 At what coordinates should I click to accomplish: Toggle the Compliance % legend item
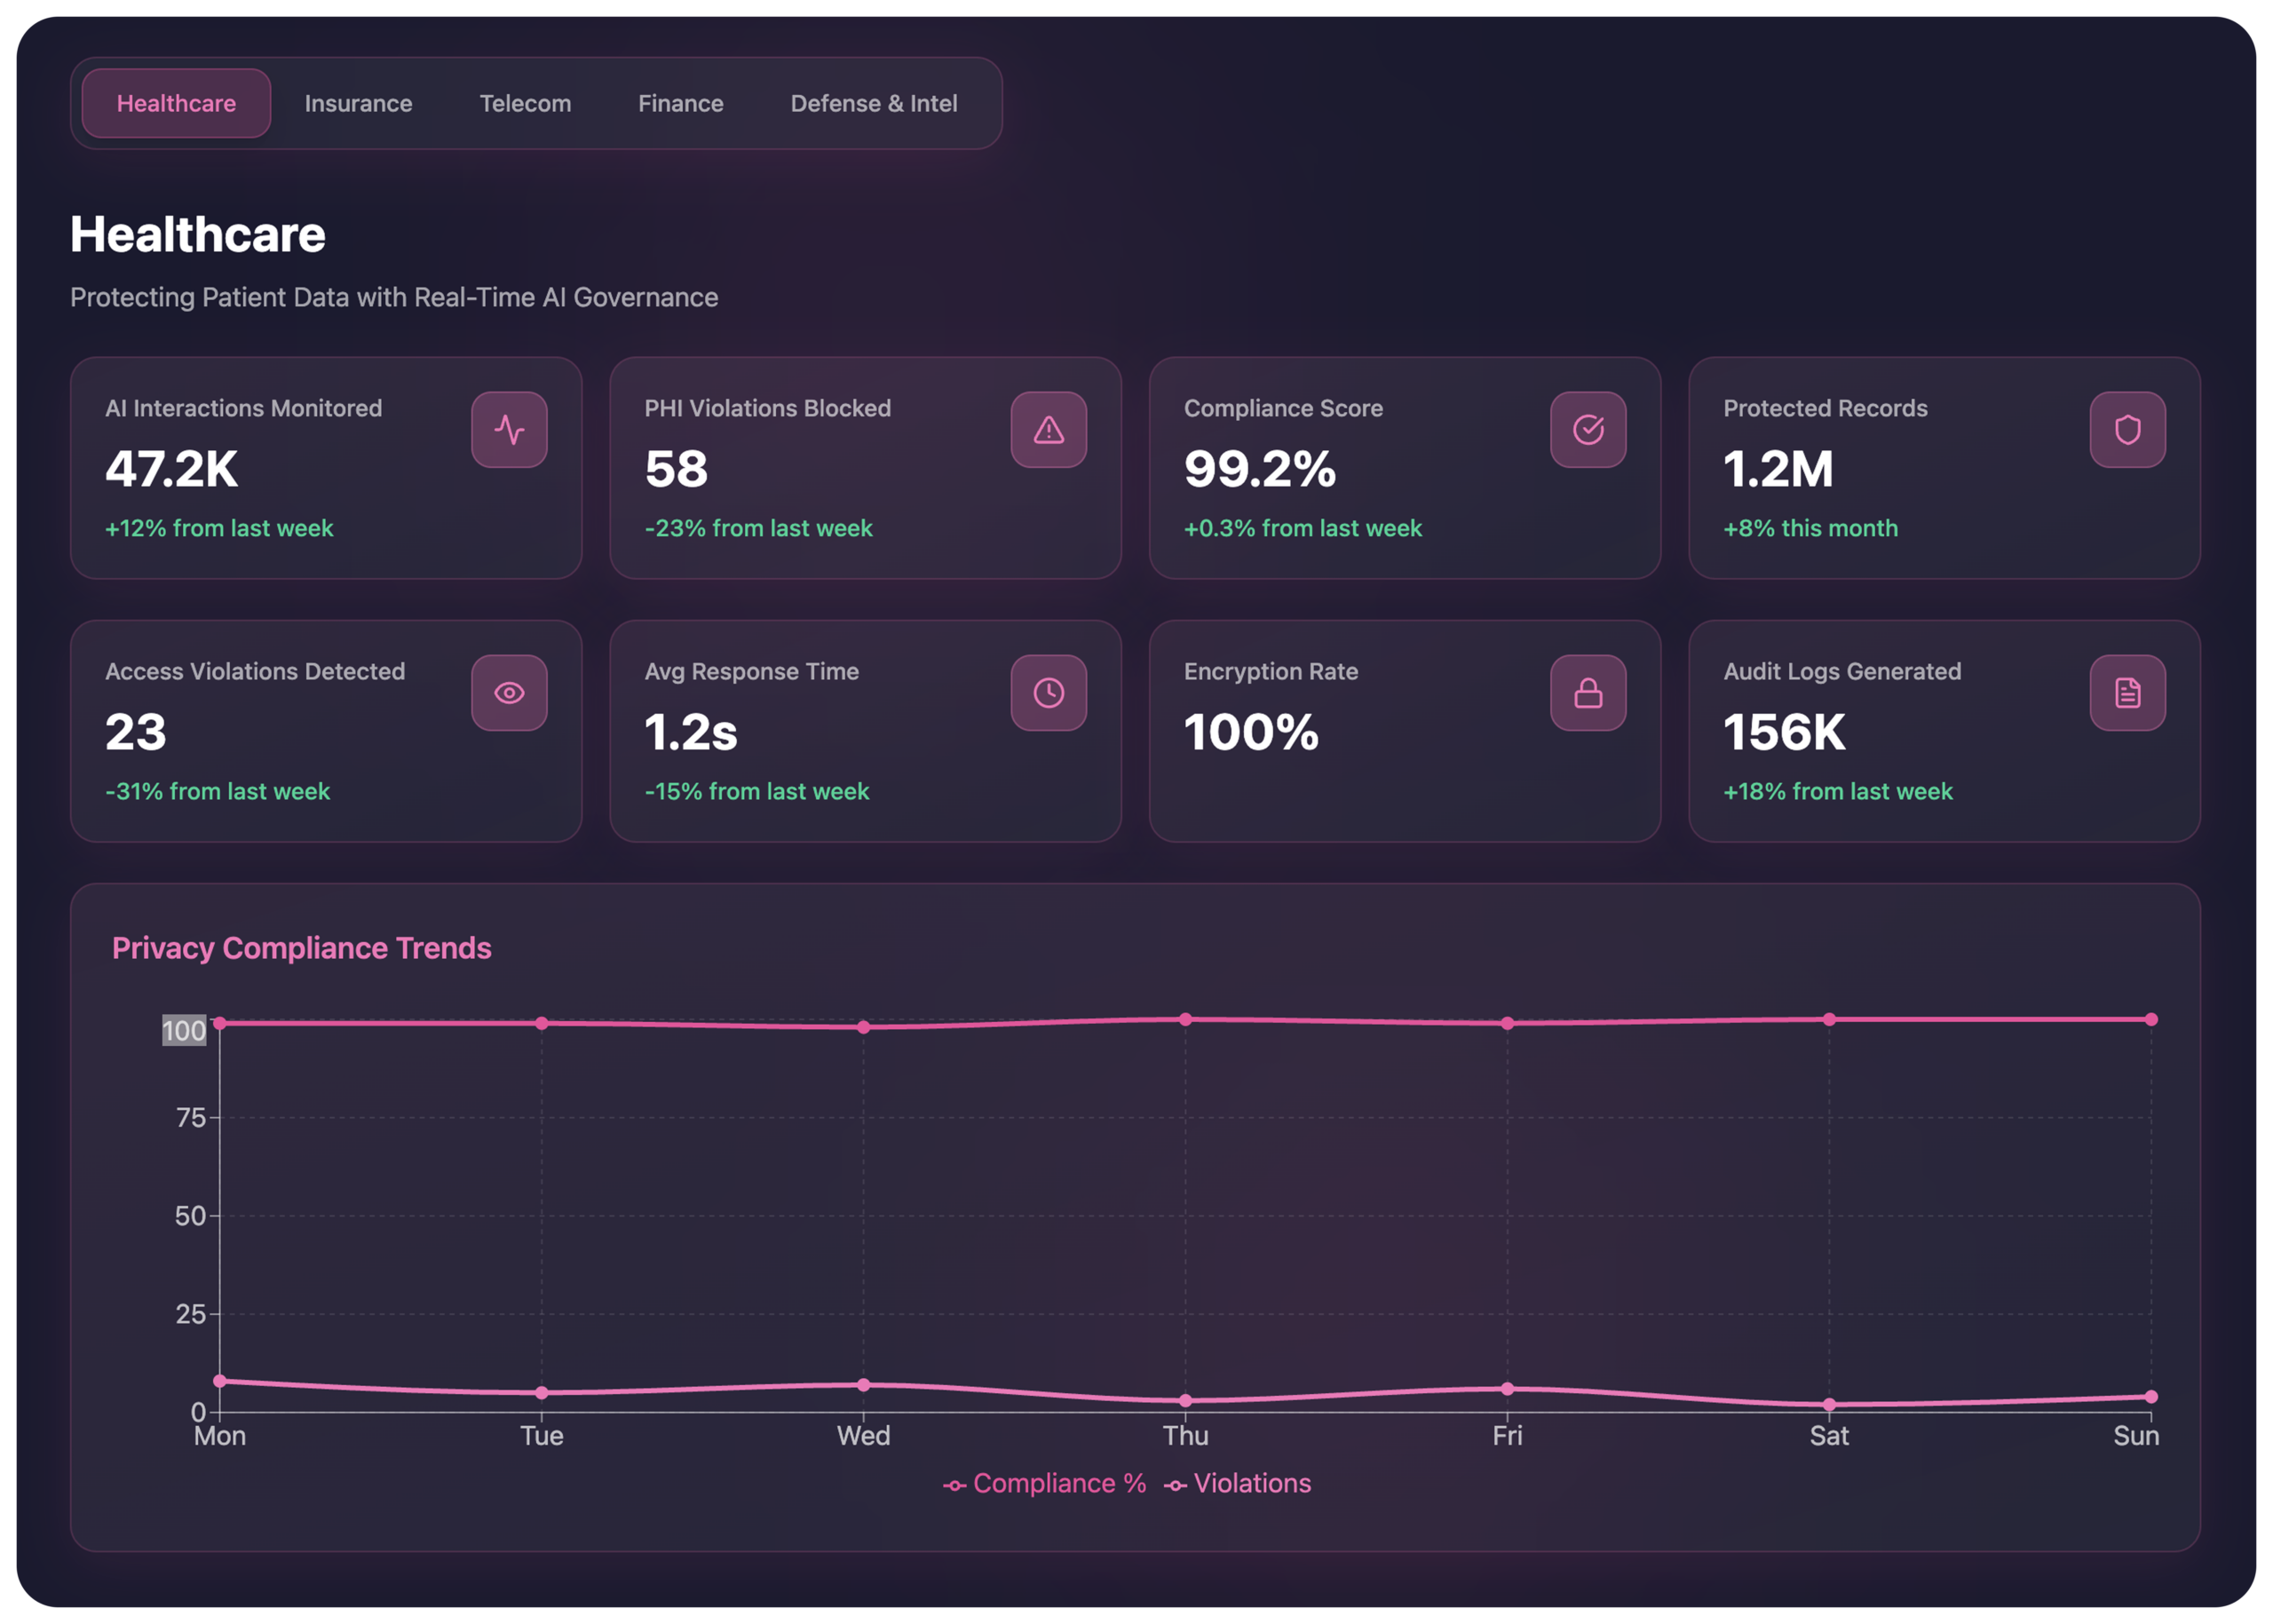point(1045,1483)
